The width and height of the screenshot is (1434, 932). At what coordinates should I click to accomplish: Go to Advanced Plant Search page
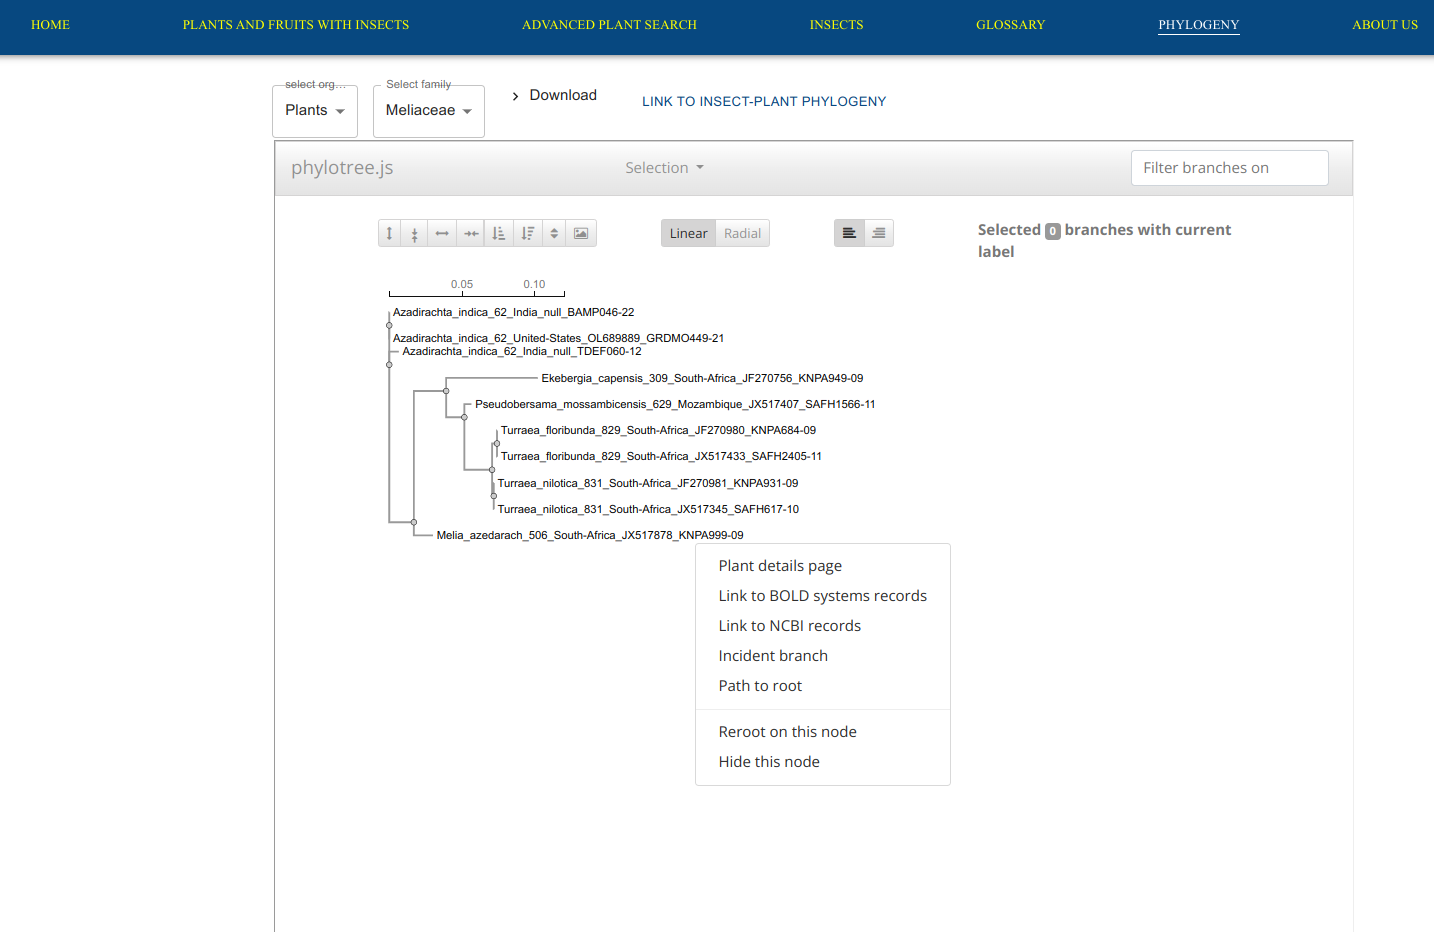click(609, 25)
